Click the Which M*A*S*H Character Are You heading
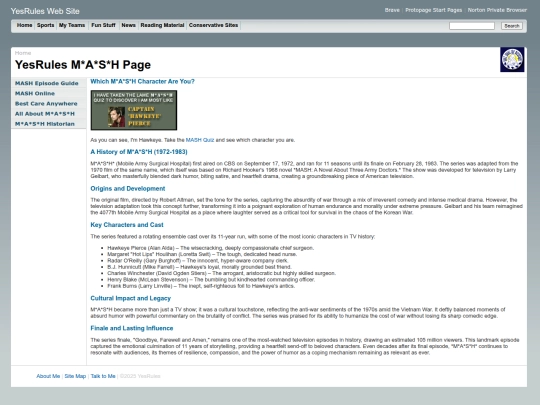 coord(142,81)
